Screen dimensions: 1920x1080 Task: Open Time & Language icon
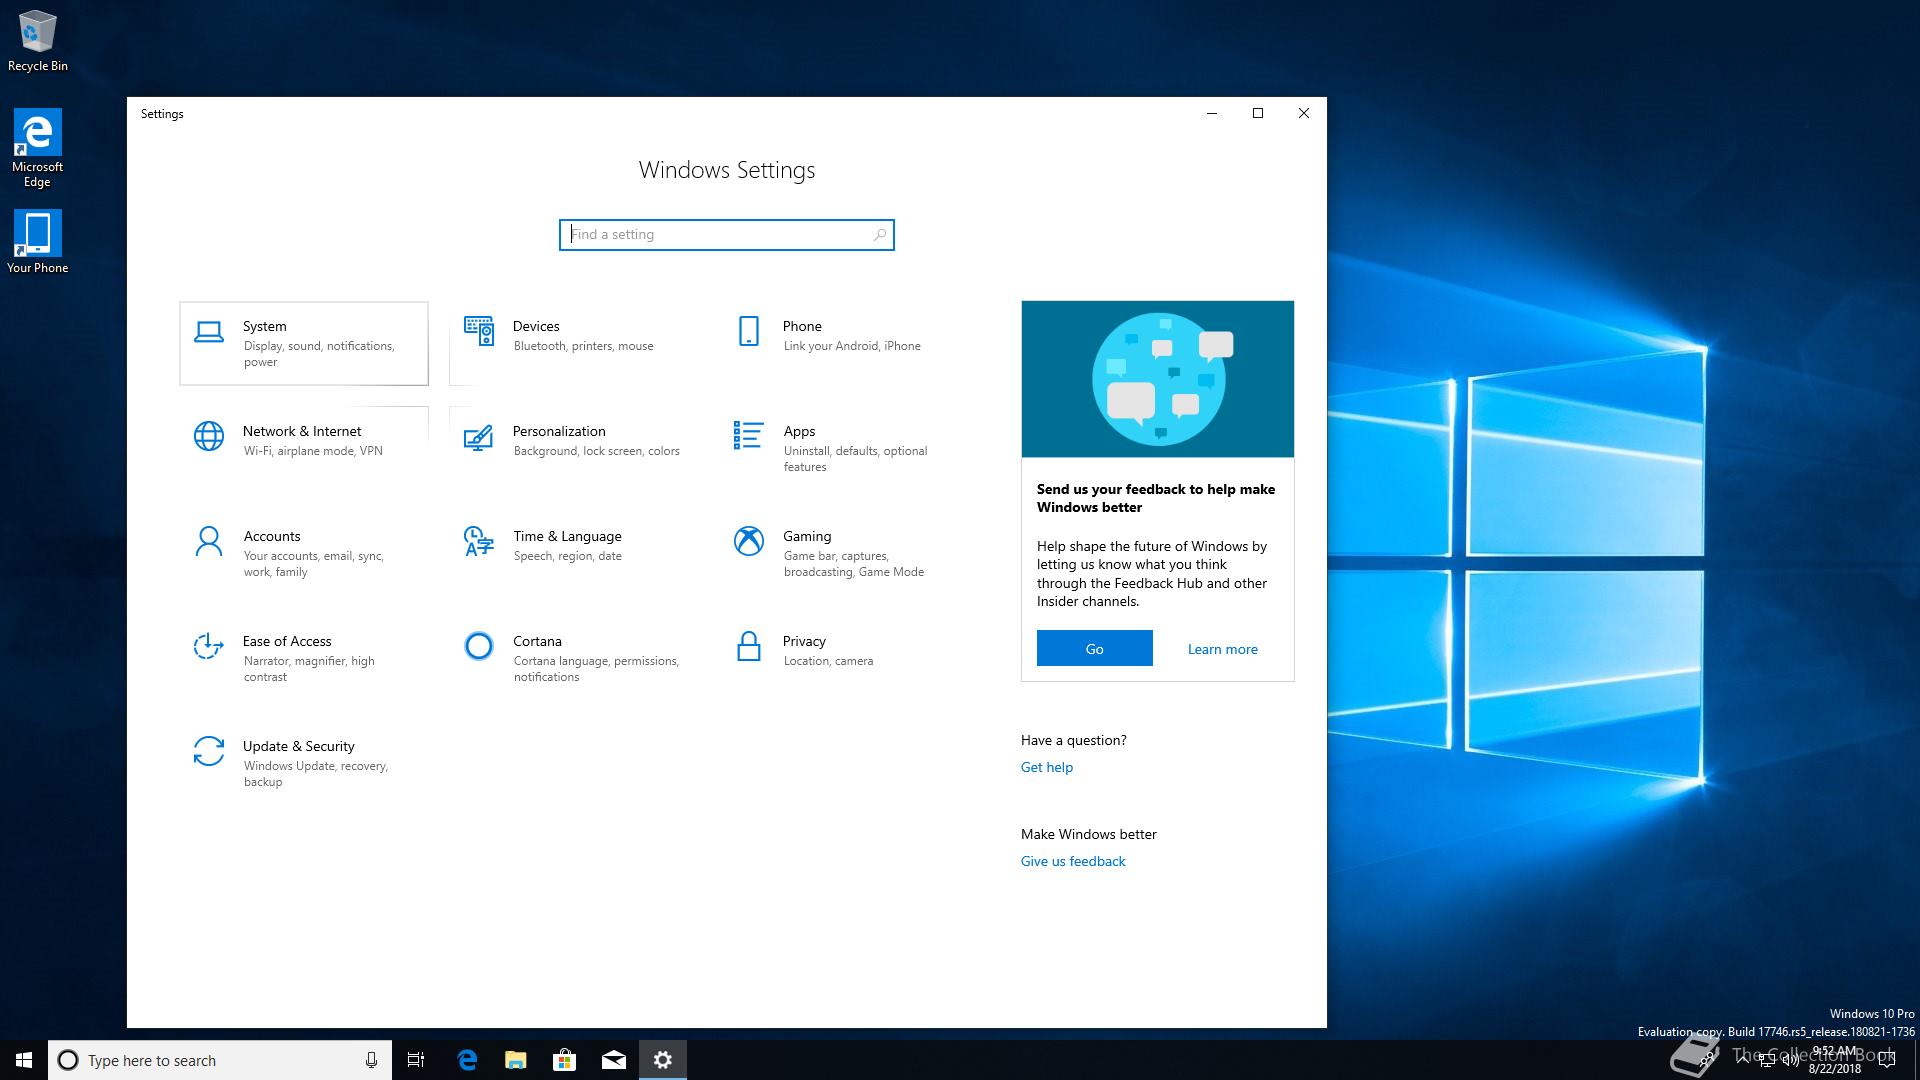coord(479,541)
